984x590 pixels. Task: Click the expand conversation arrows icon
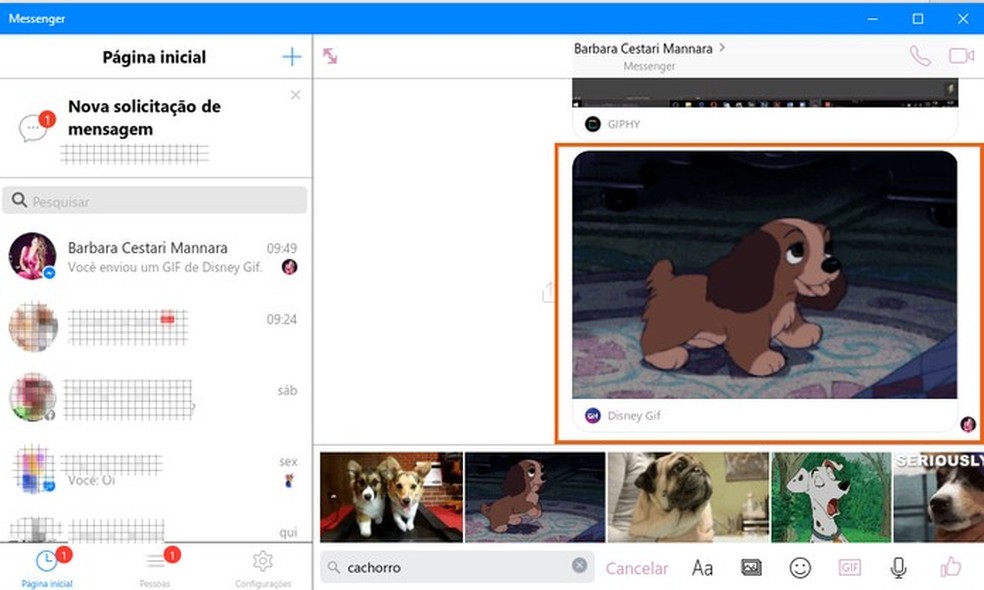click(x=328, y=54)
